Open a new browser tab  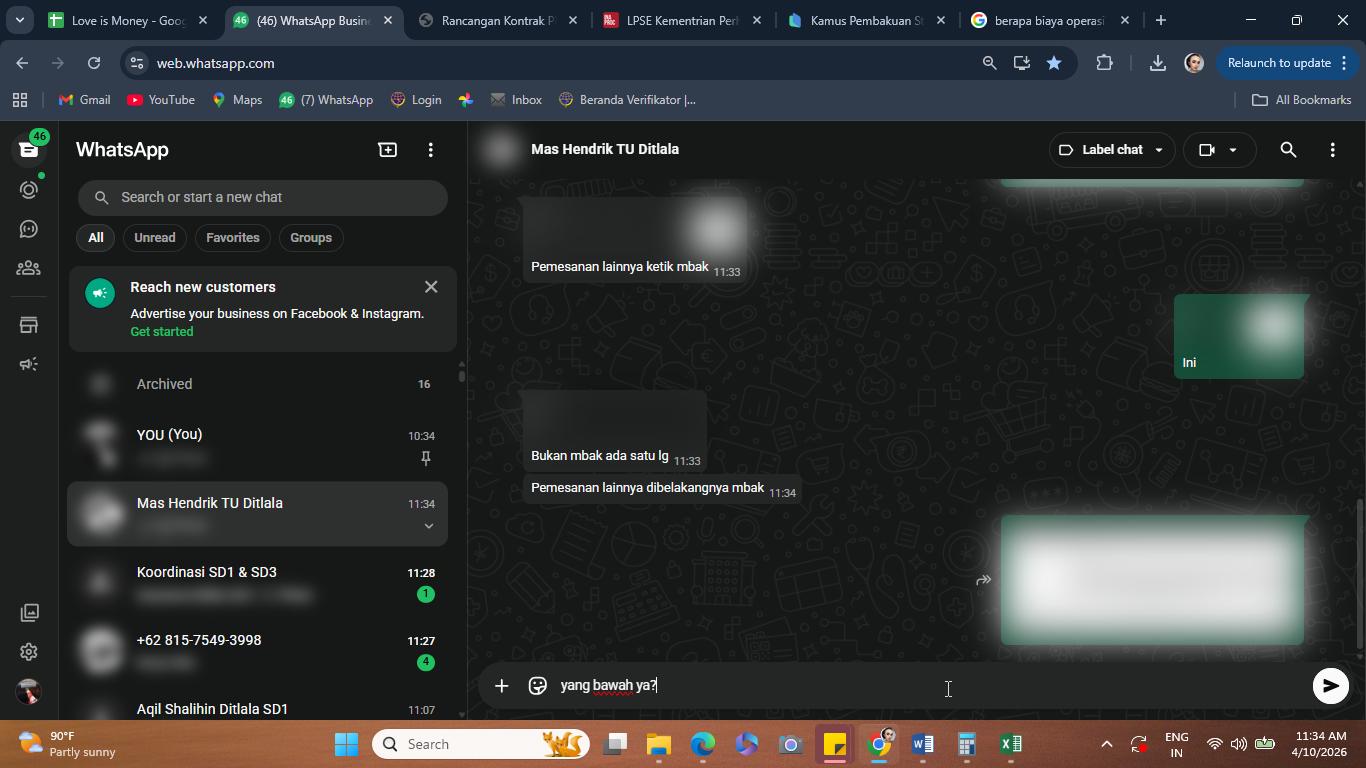pyautogui.click(x=1160, y=20)
